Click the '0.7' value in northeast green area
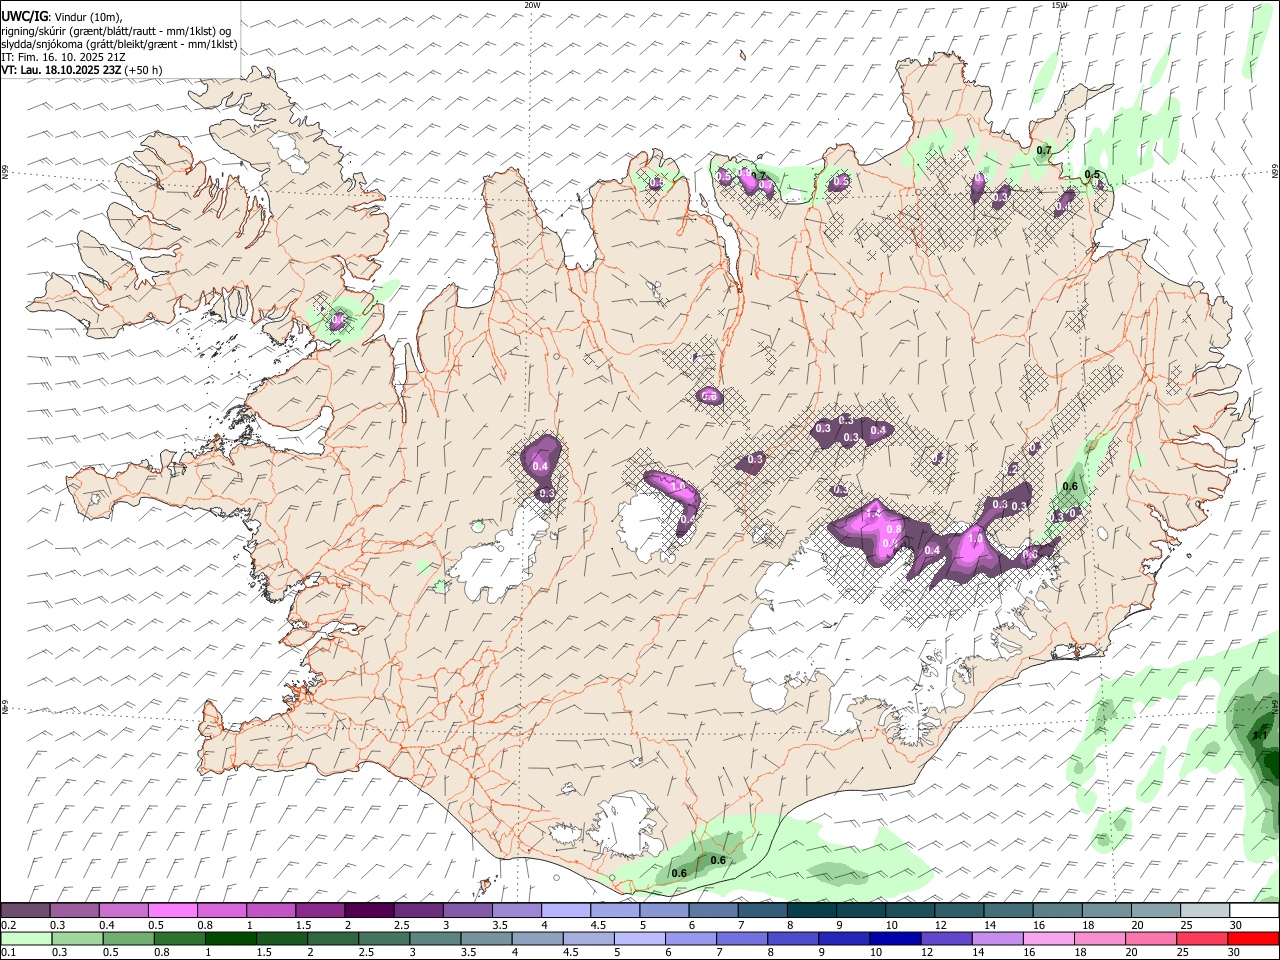Screen dimensions: 1280x960 point(1044,151)
